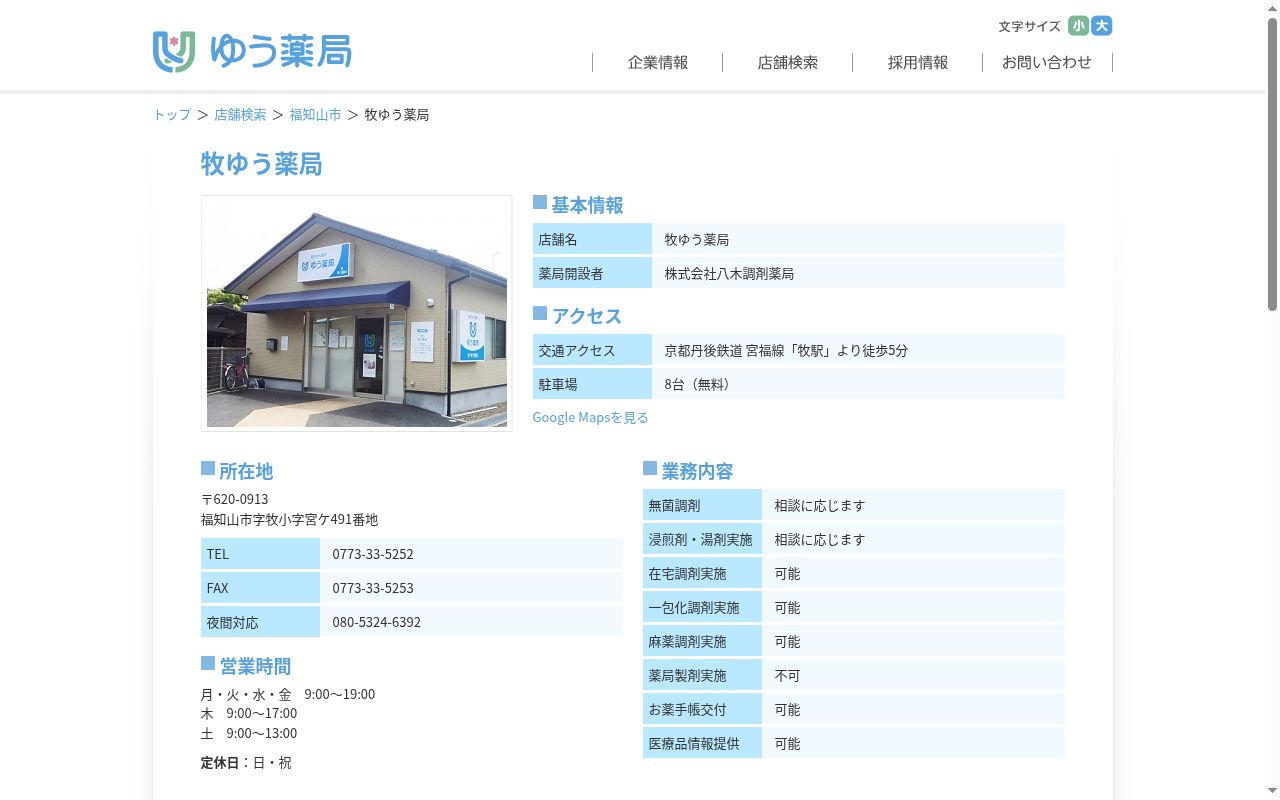Click the 麻薬調剤実施 row label
The height and width of the screenshot is (800, 1280).
click(x=702, y=642)
